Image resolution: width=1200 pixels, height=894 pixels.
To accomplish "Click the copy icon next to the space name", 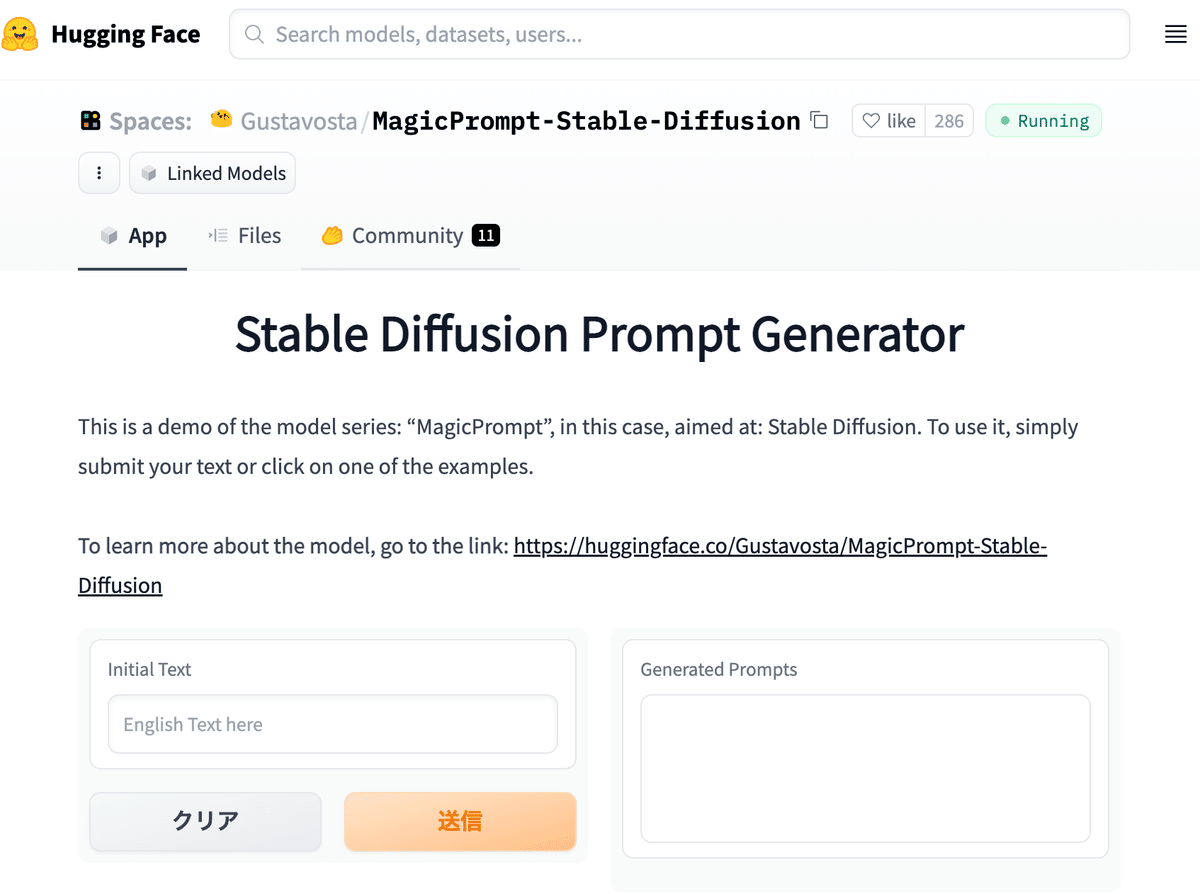I will pyautogui.click(x=818, y=120).
